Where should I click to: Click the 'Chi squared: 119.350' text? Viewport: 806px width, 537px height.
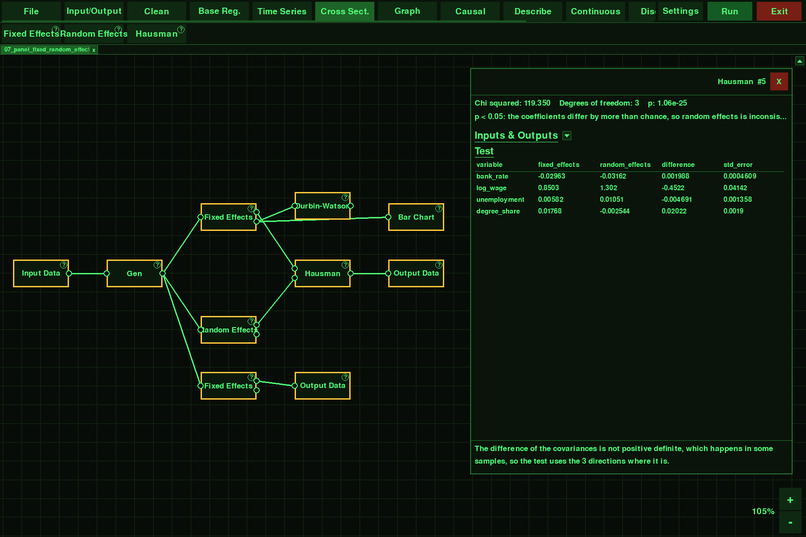click(x=512, y=103)
